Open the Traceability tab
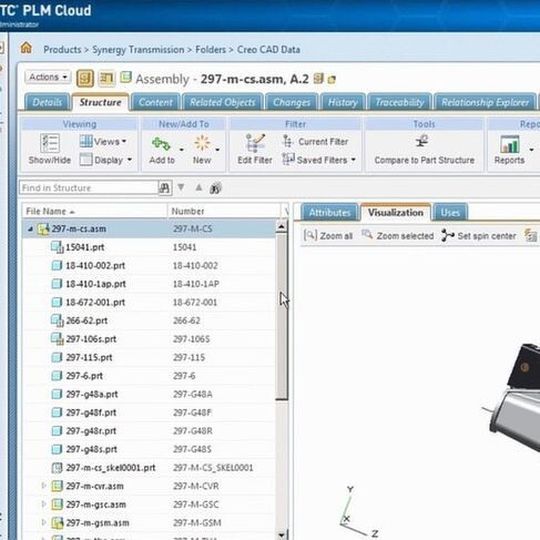This screenshot has width=540, height=540. [x=399, y=102]
